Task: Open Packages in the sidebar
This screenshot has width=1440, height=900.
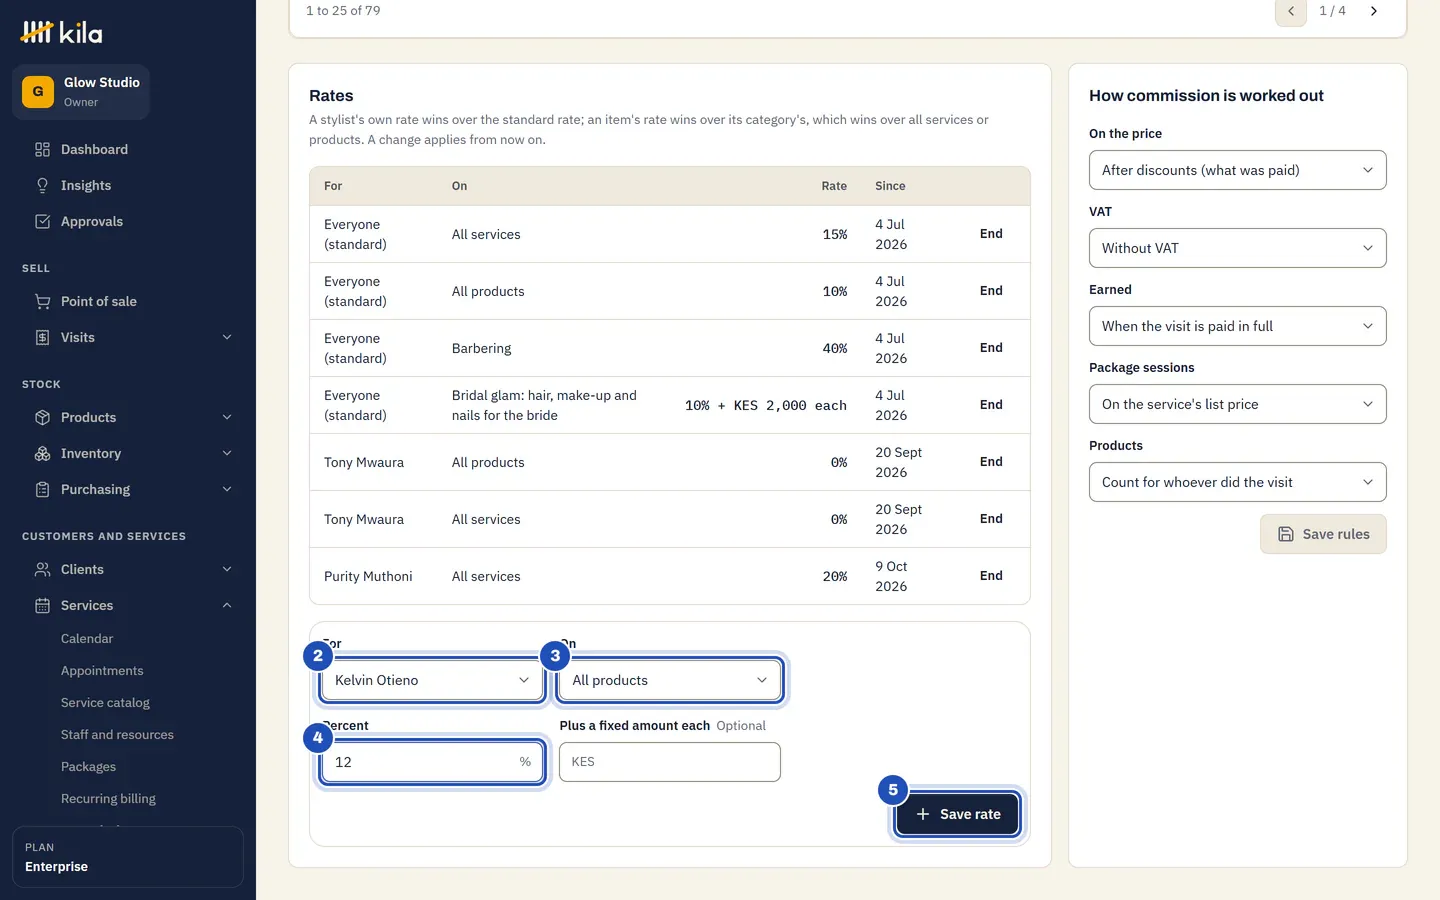Action: [88, 767]
